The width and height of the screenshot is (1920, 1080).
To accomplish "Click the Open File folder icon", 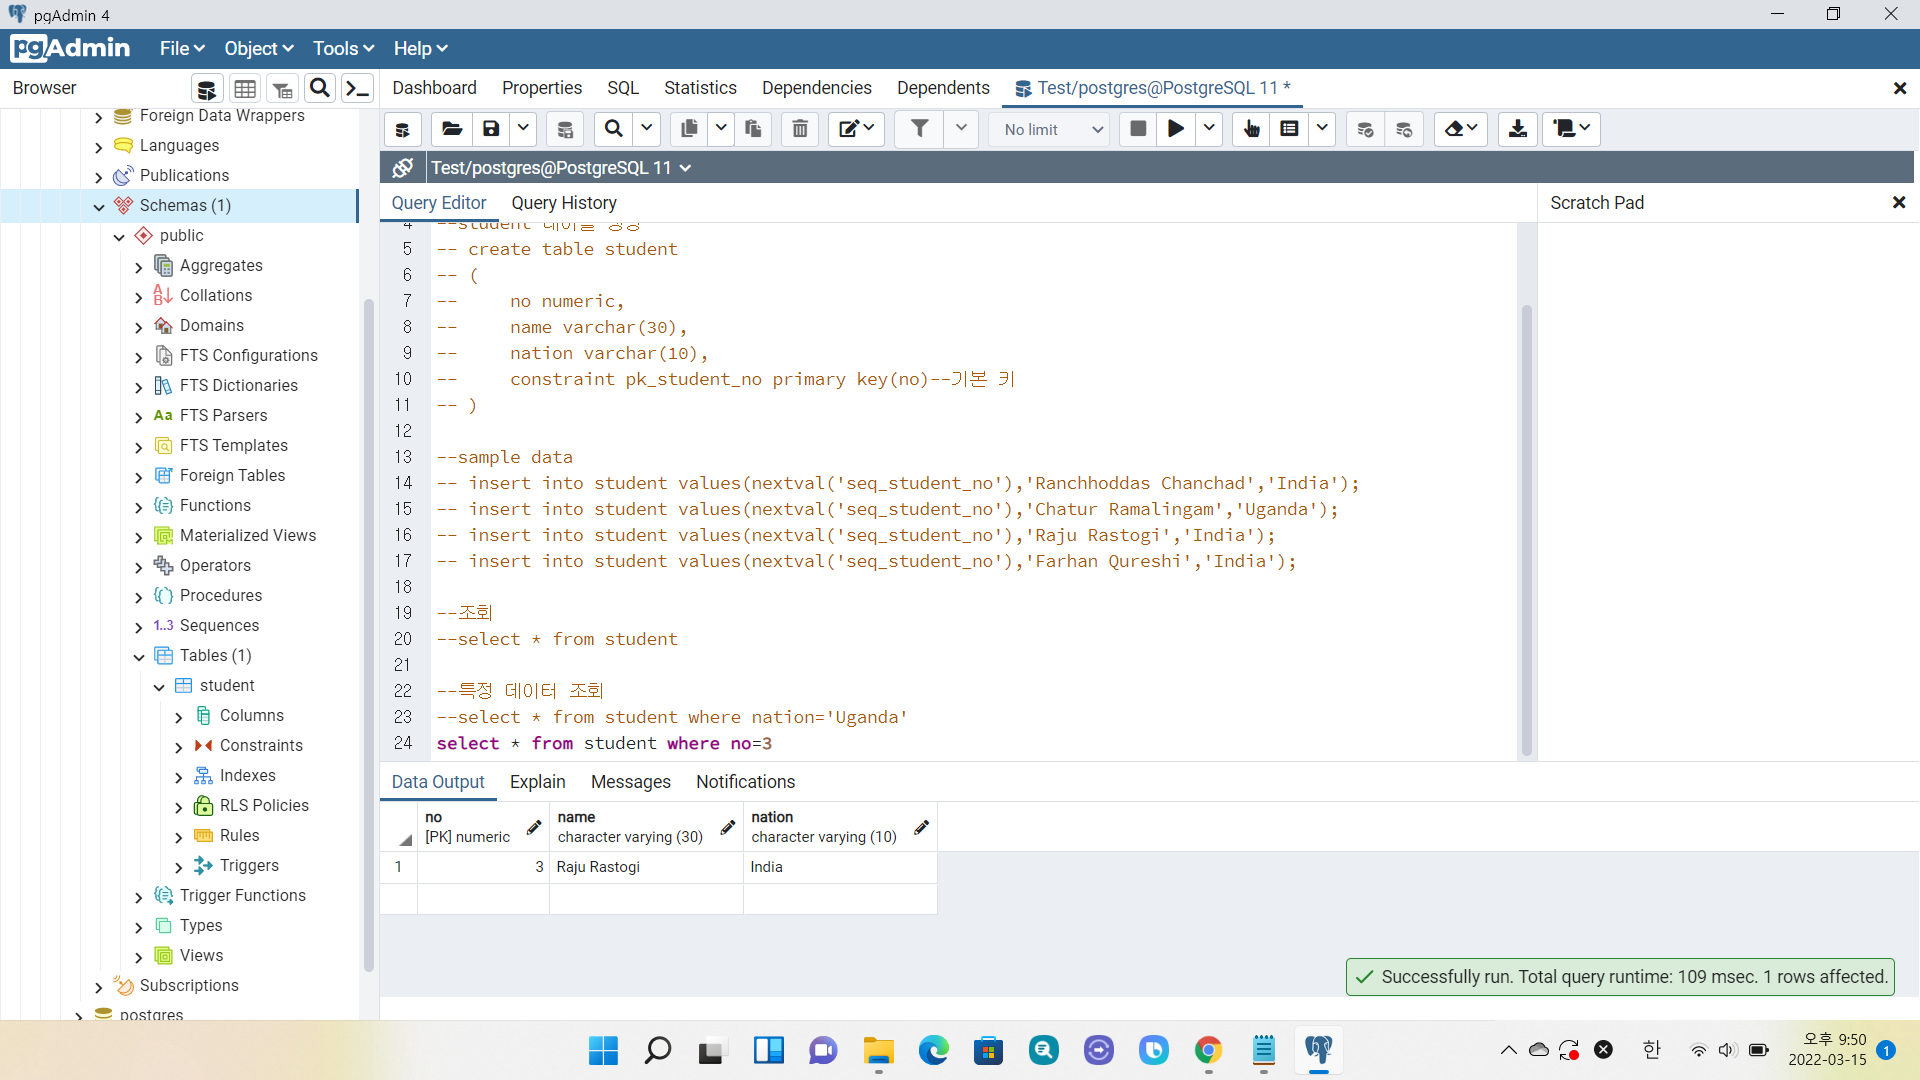I will pyautogui.click(x=452, y=129).
